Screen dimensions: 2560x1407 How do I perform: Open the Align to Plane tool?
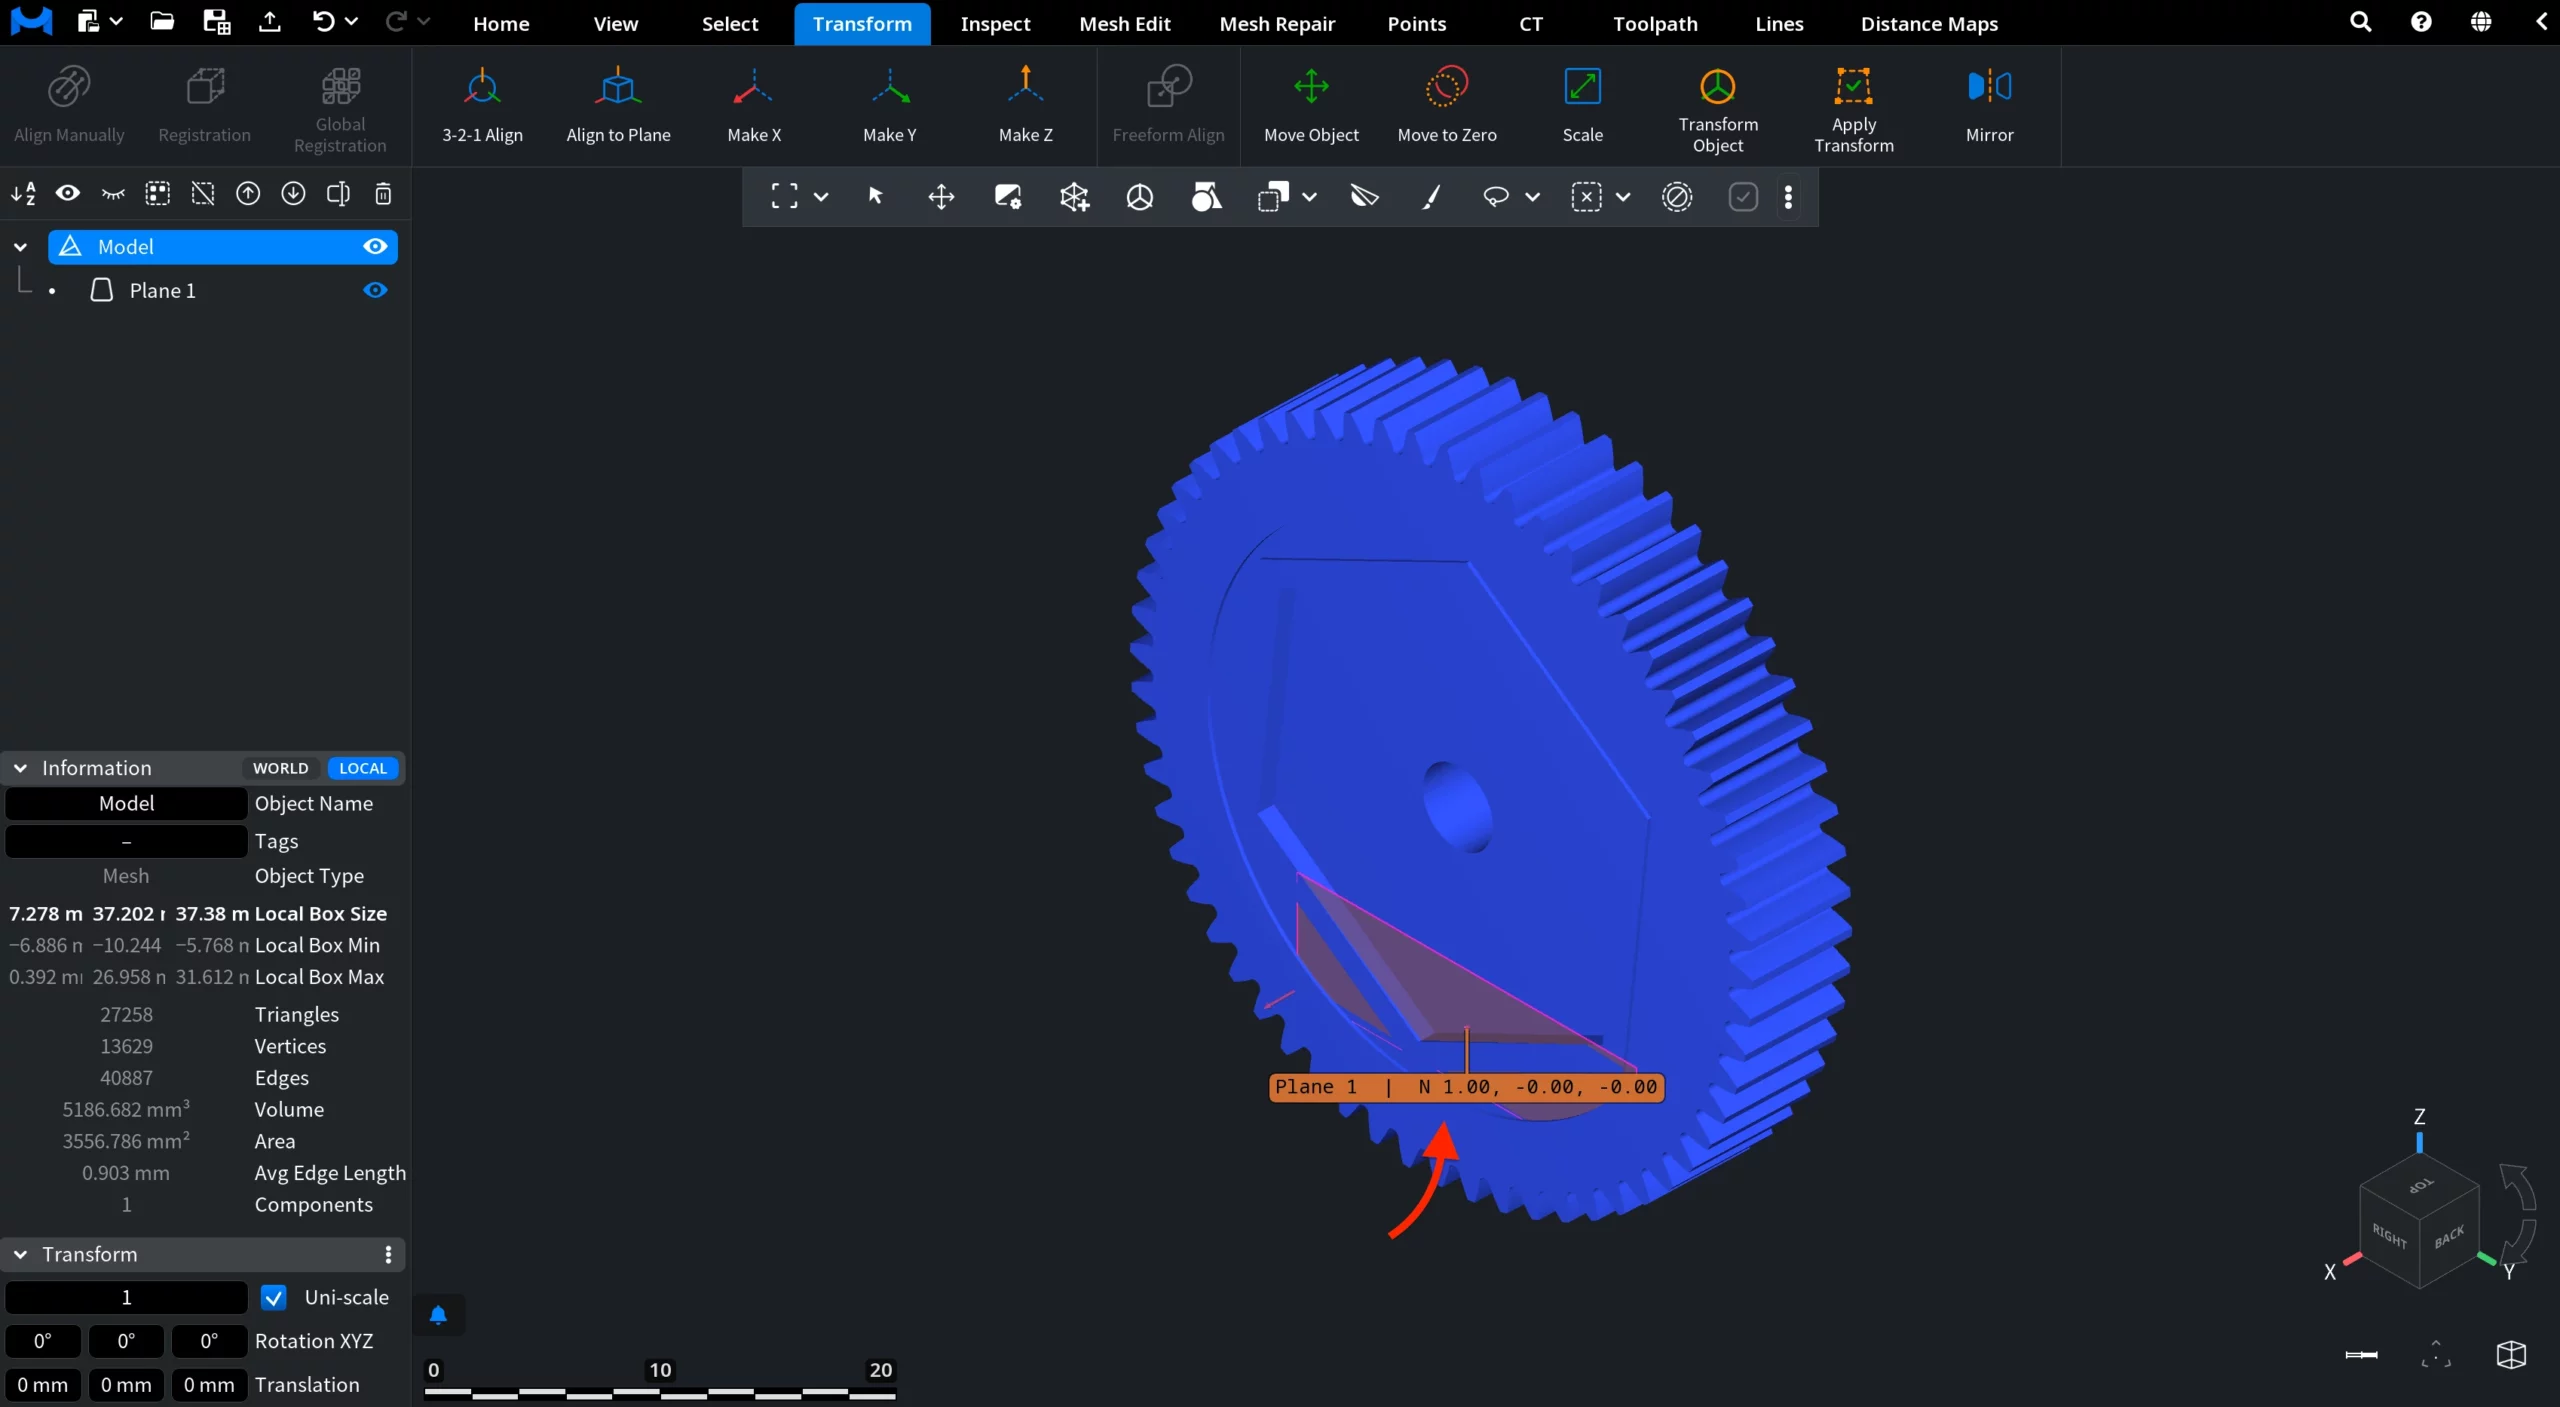618,105
